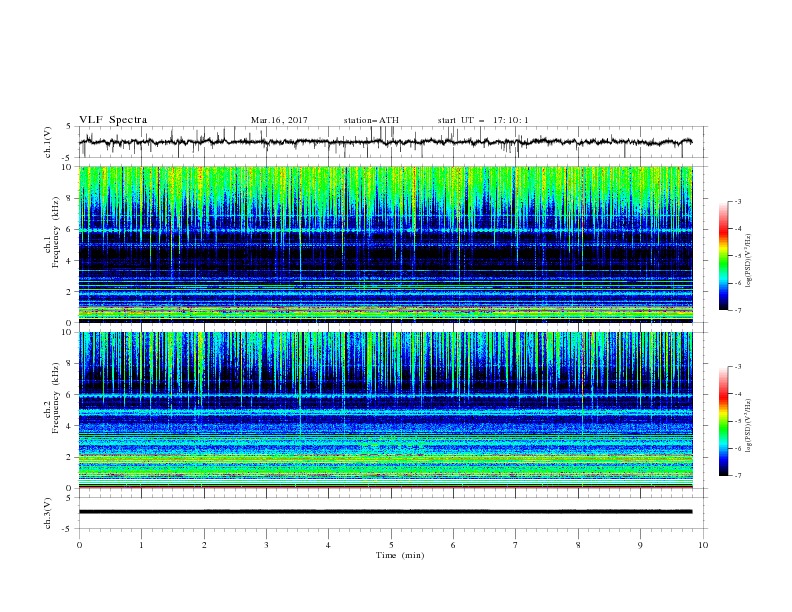Click the 'ch.1(V)' waveform axis label

[x=48, y=142]
